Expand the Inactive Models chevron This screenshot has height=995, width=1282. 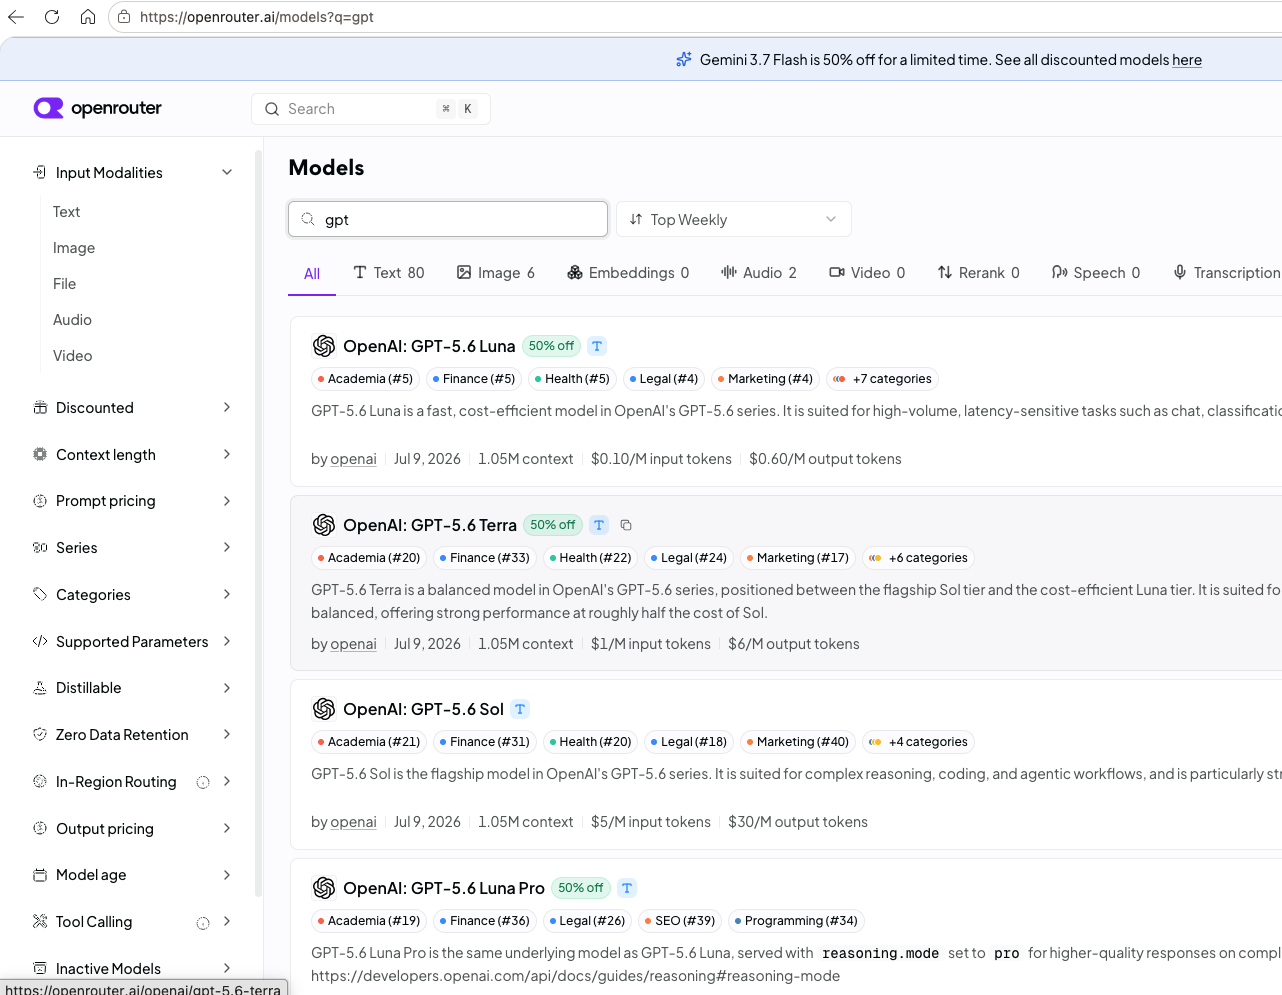click(x=227, y=969)
